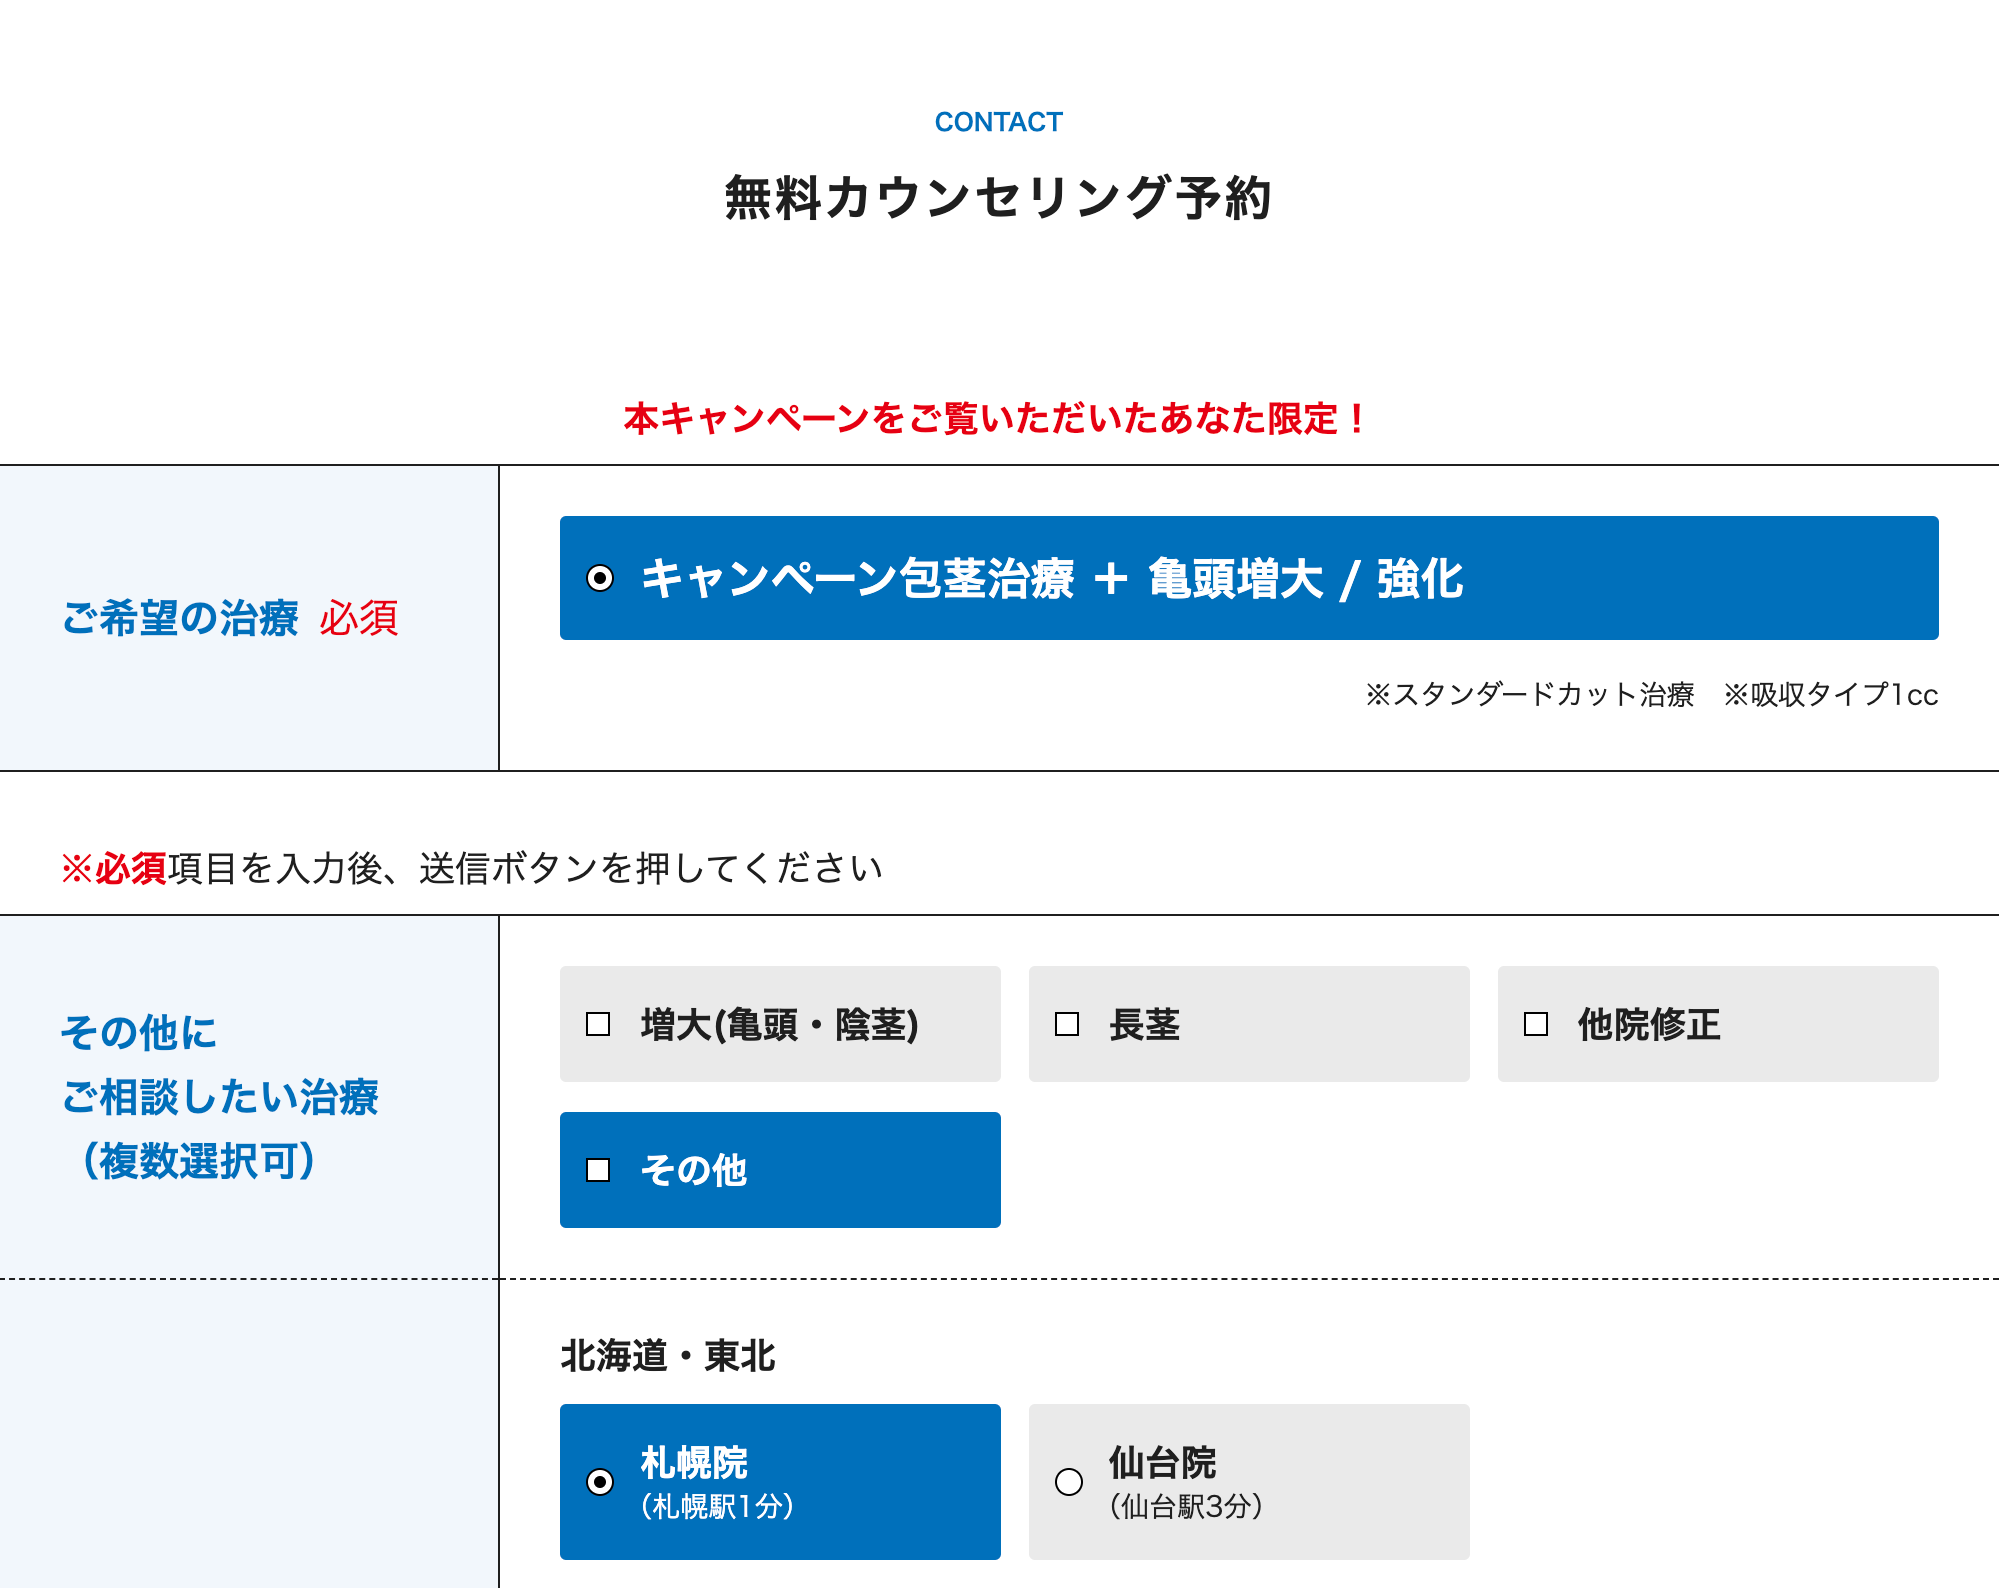Click the 無料カウンセリング予約 page heading
The height and width of the screenshot is (1588, 2006).
point(1000,197)
